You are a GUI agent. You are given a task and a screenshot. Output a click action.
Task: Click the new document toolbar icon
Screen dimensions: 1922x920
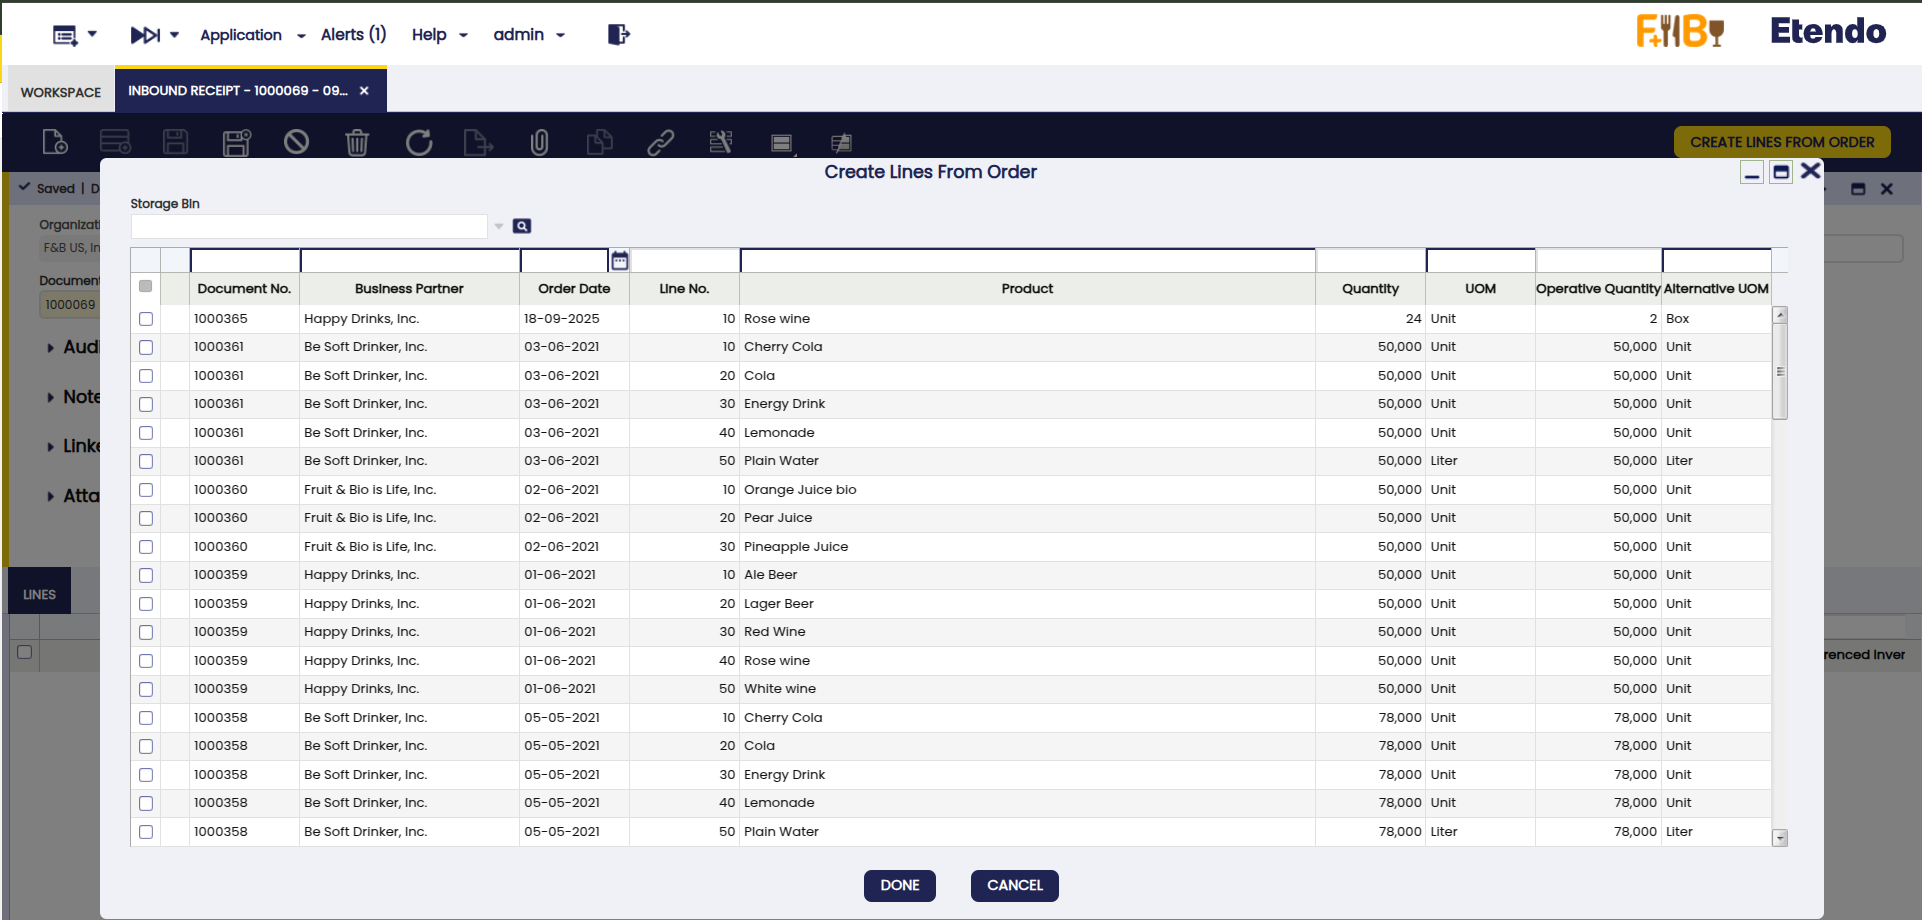point(55,143)
